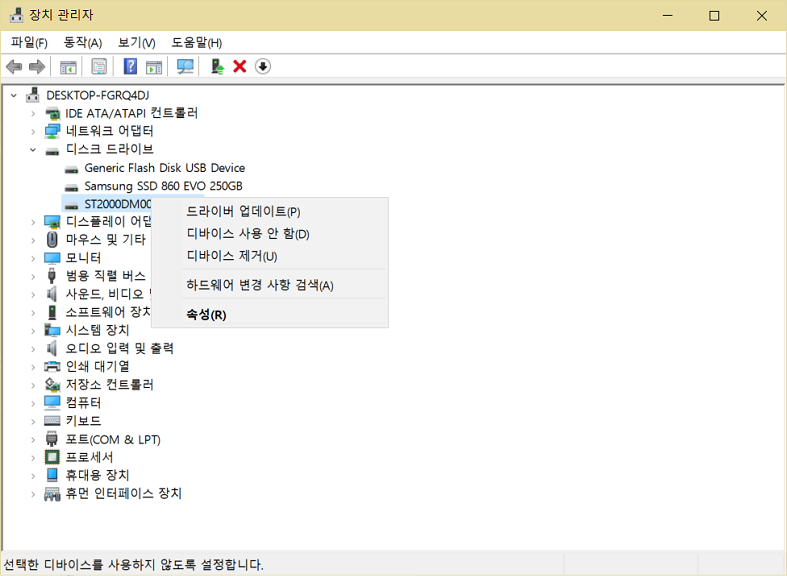787x576 pixels.
Task: Select the ST2000DM00 disk entry
Action: (x=117, y=204)
